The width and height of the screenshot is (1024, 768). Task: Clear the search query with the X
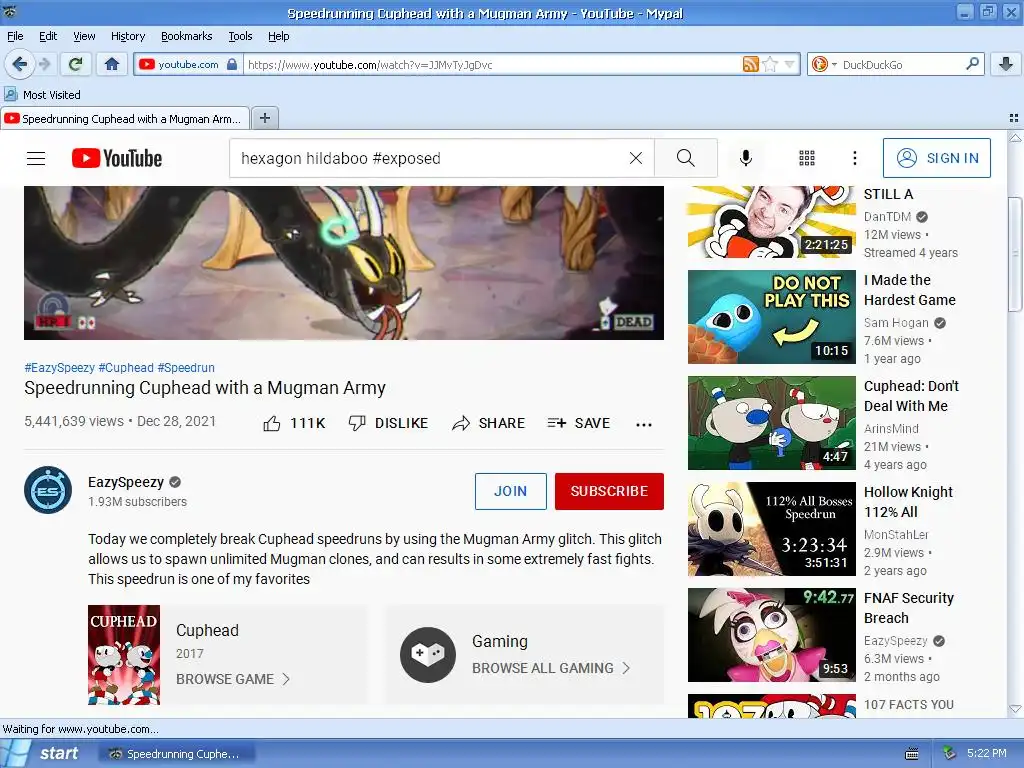pyautogui.click(x=635, y=158)
